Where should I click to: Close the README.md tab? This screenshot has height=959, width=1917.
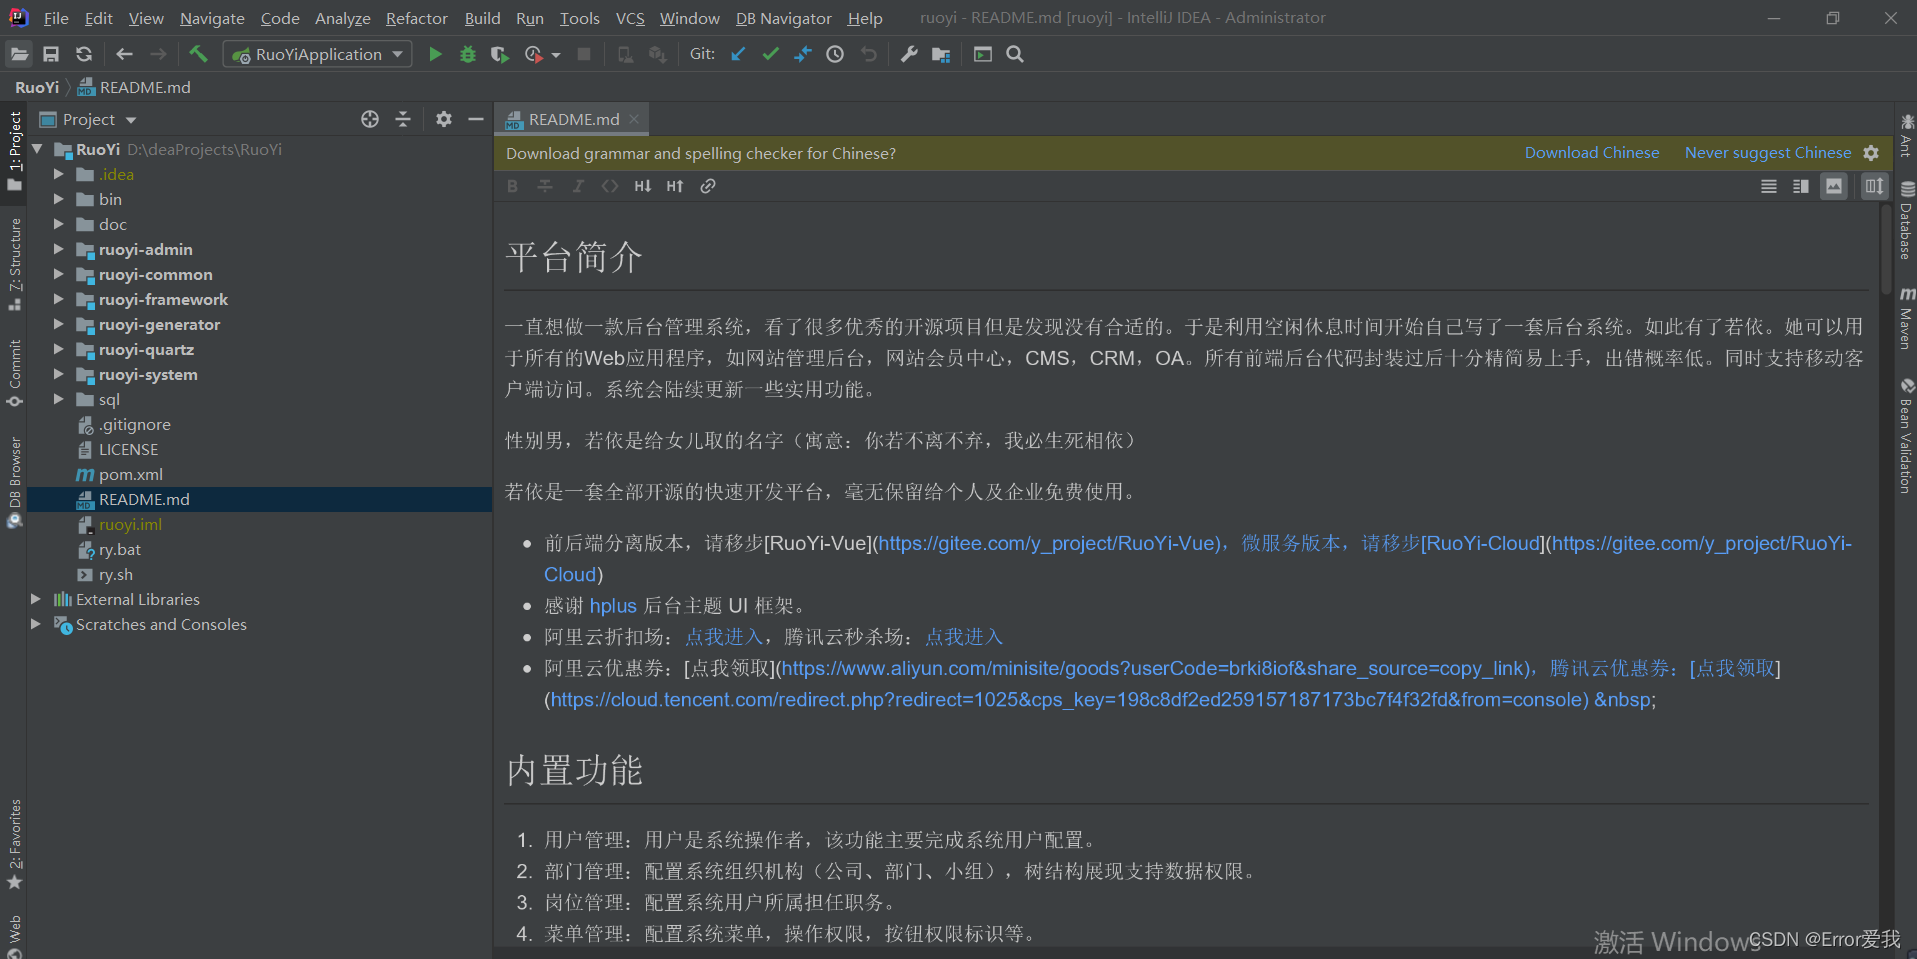(634, 119)
